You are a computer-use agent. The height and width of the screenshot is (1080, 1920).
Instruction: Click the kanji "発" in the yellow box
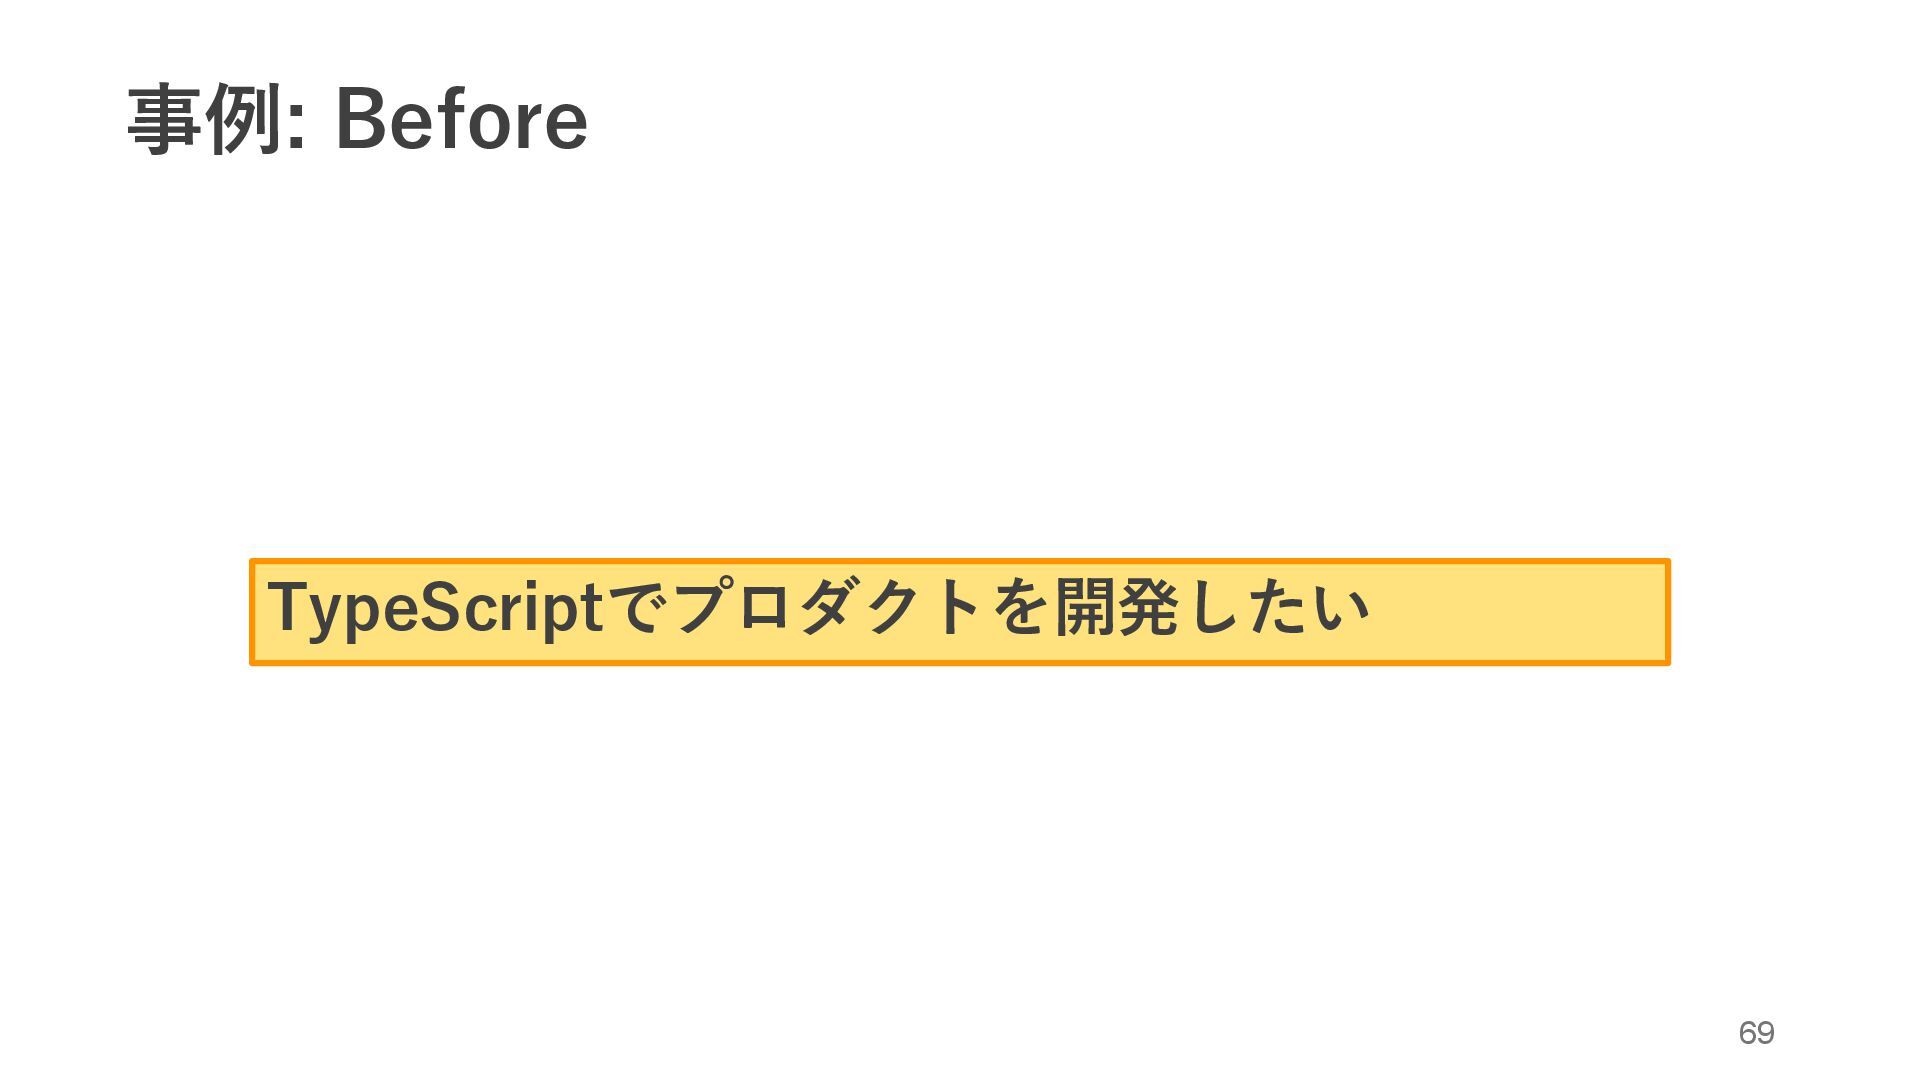click(1149, 607)
